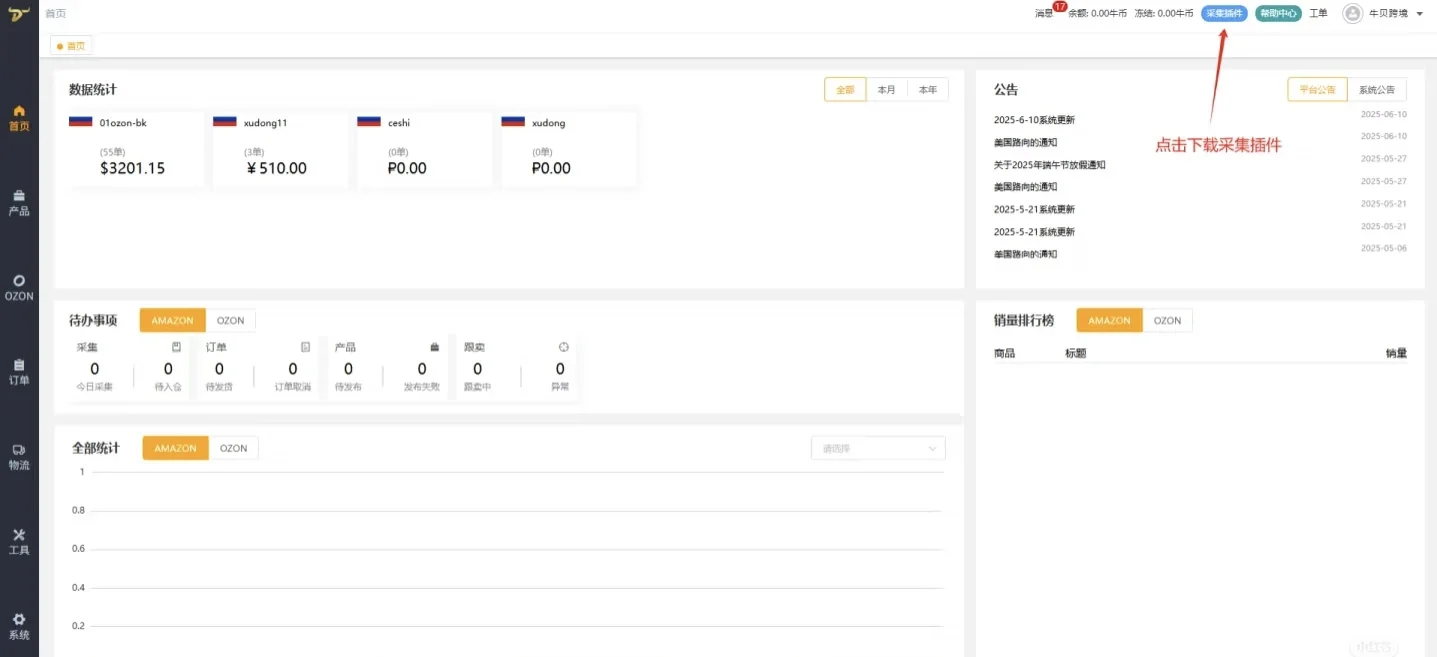
Task: Click the 首页 page tab under header
Action: [70, 45]
